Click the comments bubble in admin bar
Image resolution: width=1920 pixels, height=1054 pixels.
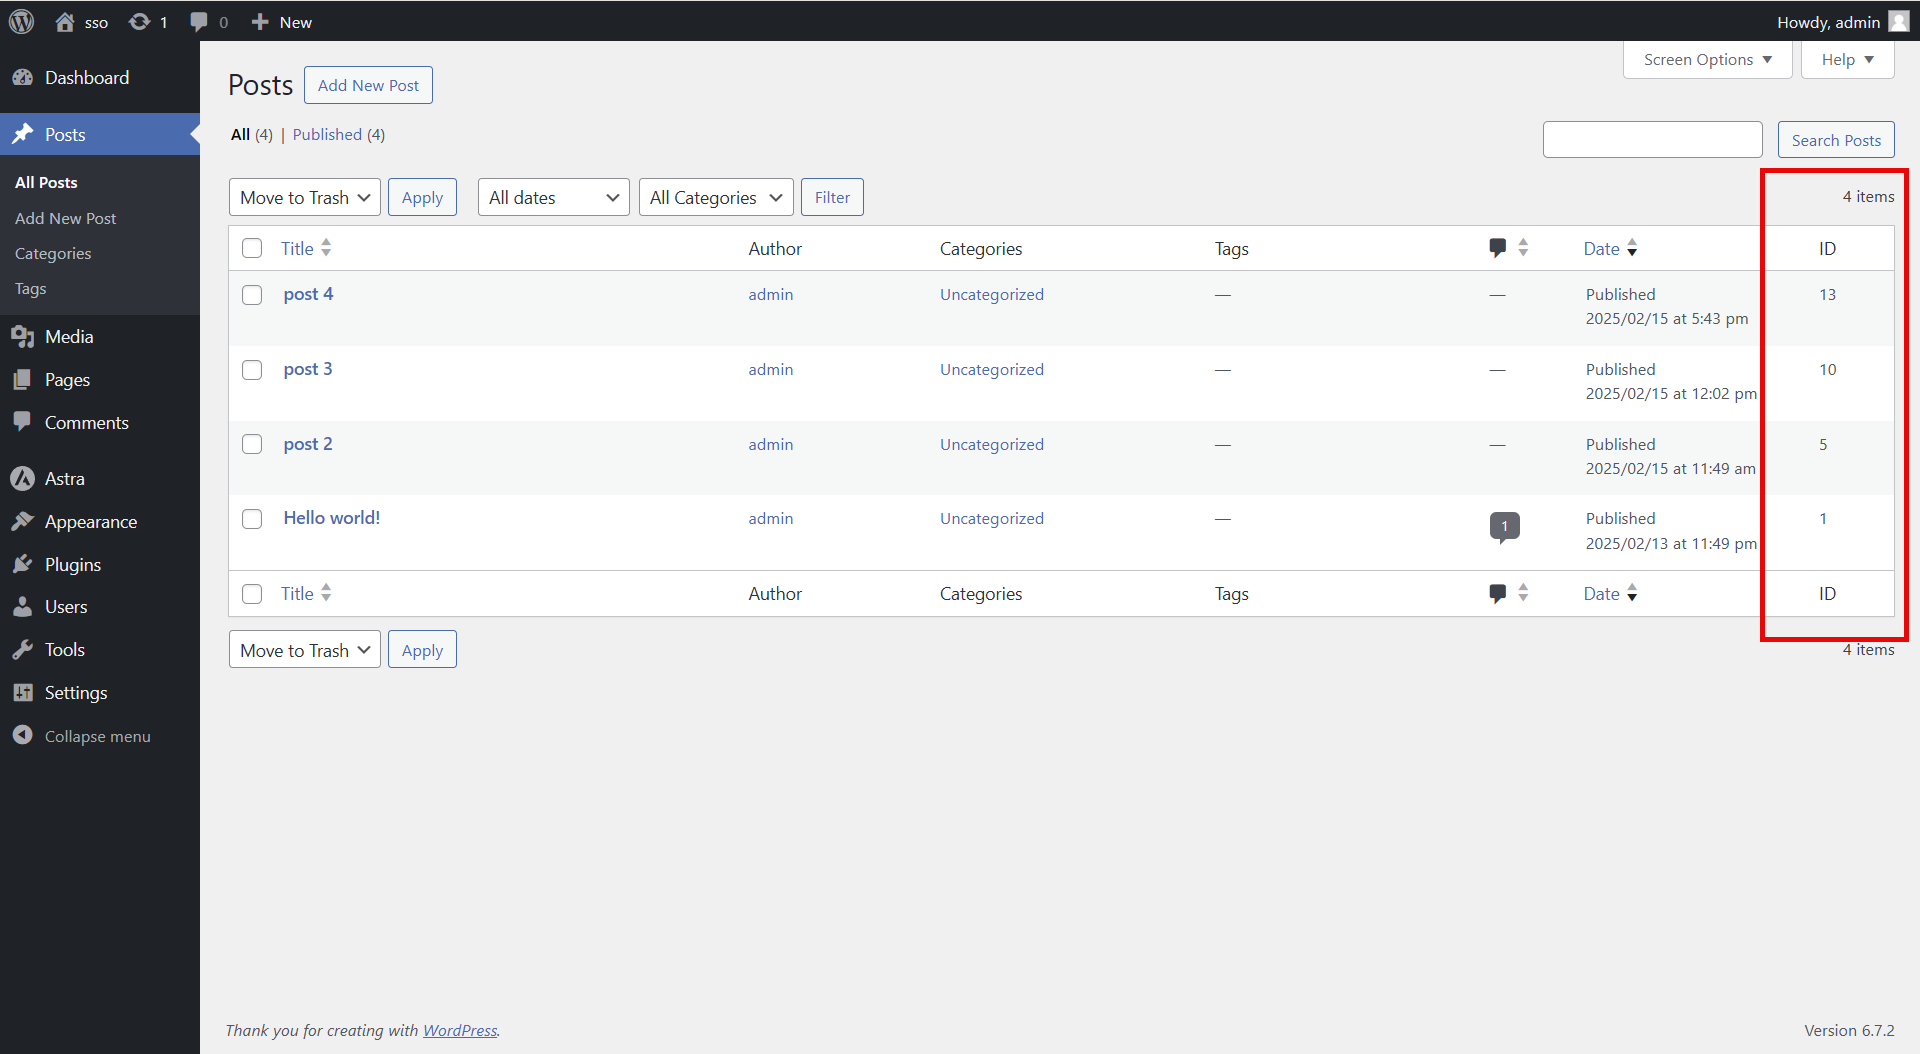coord(199,22)
